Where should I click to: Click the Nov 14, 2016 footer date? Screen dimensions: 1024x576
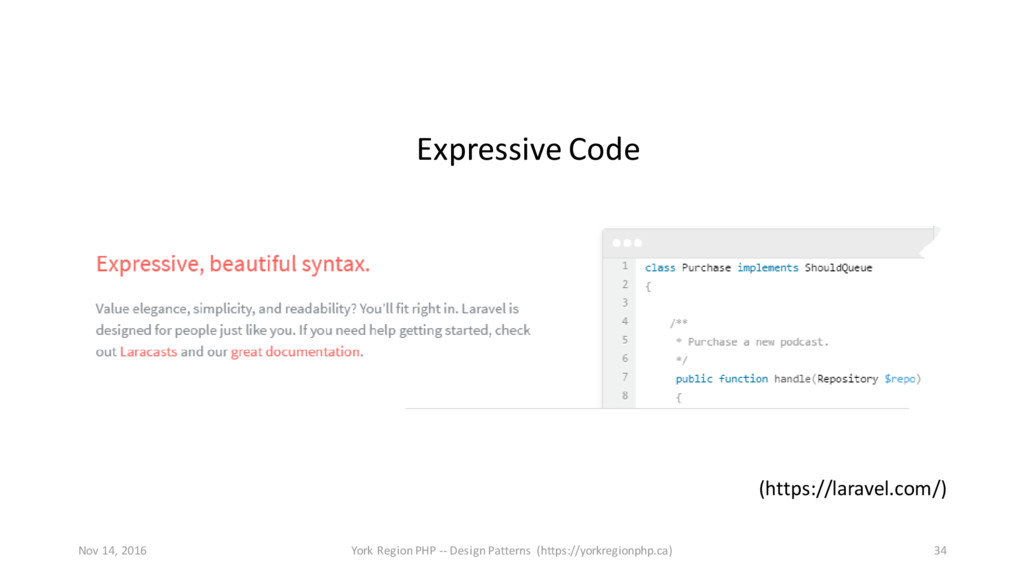[x=112, y=551]
